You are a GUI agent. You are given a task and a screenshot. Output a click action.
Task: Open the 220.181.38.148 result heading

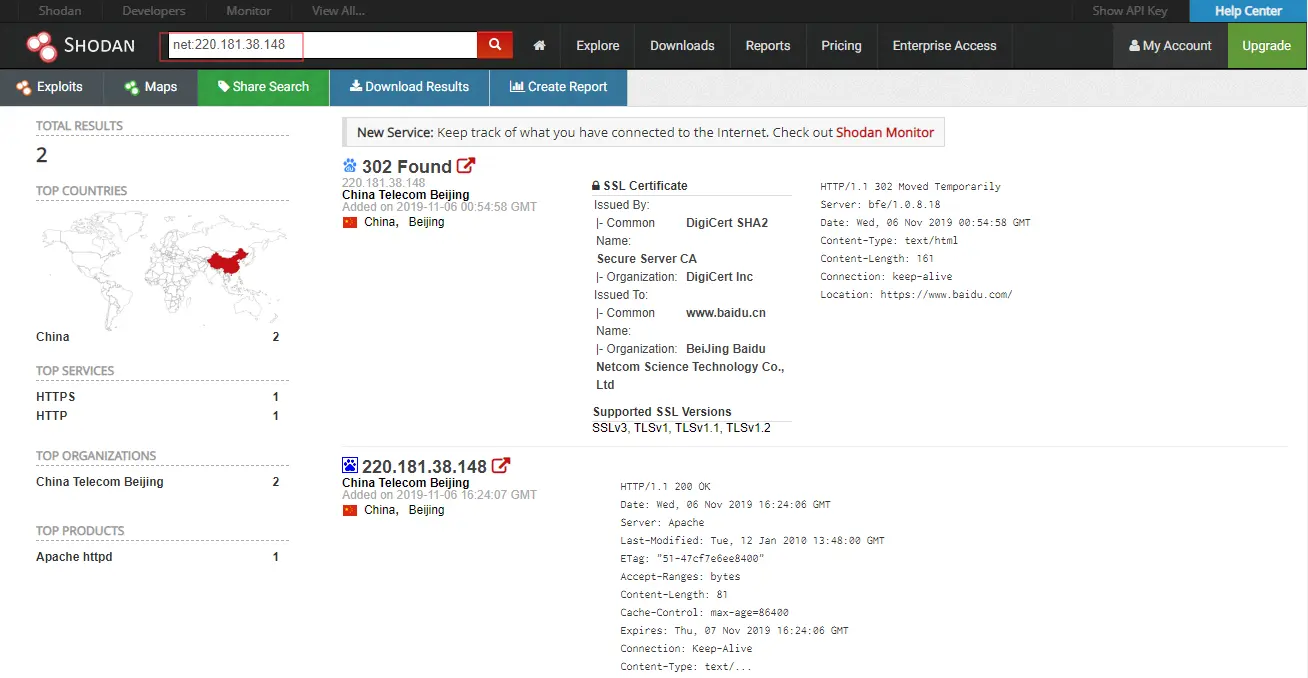[424, 466]
